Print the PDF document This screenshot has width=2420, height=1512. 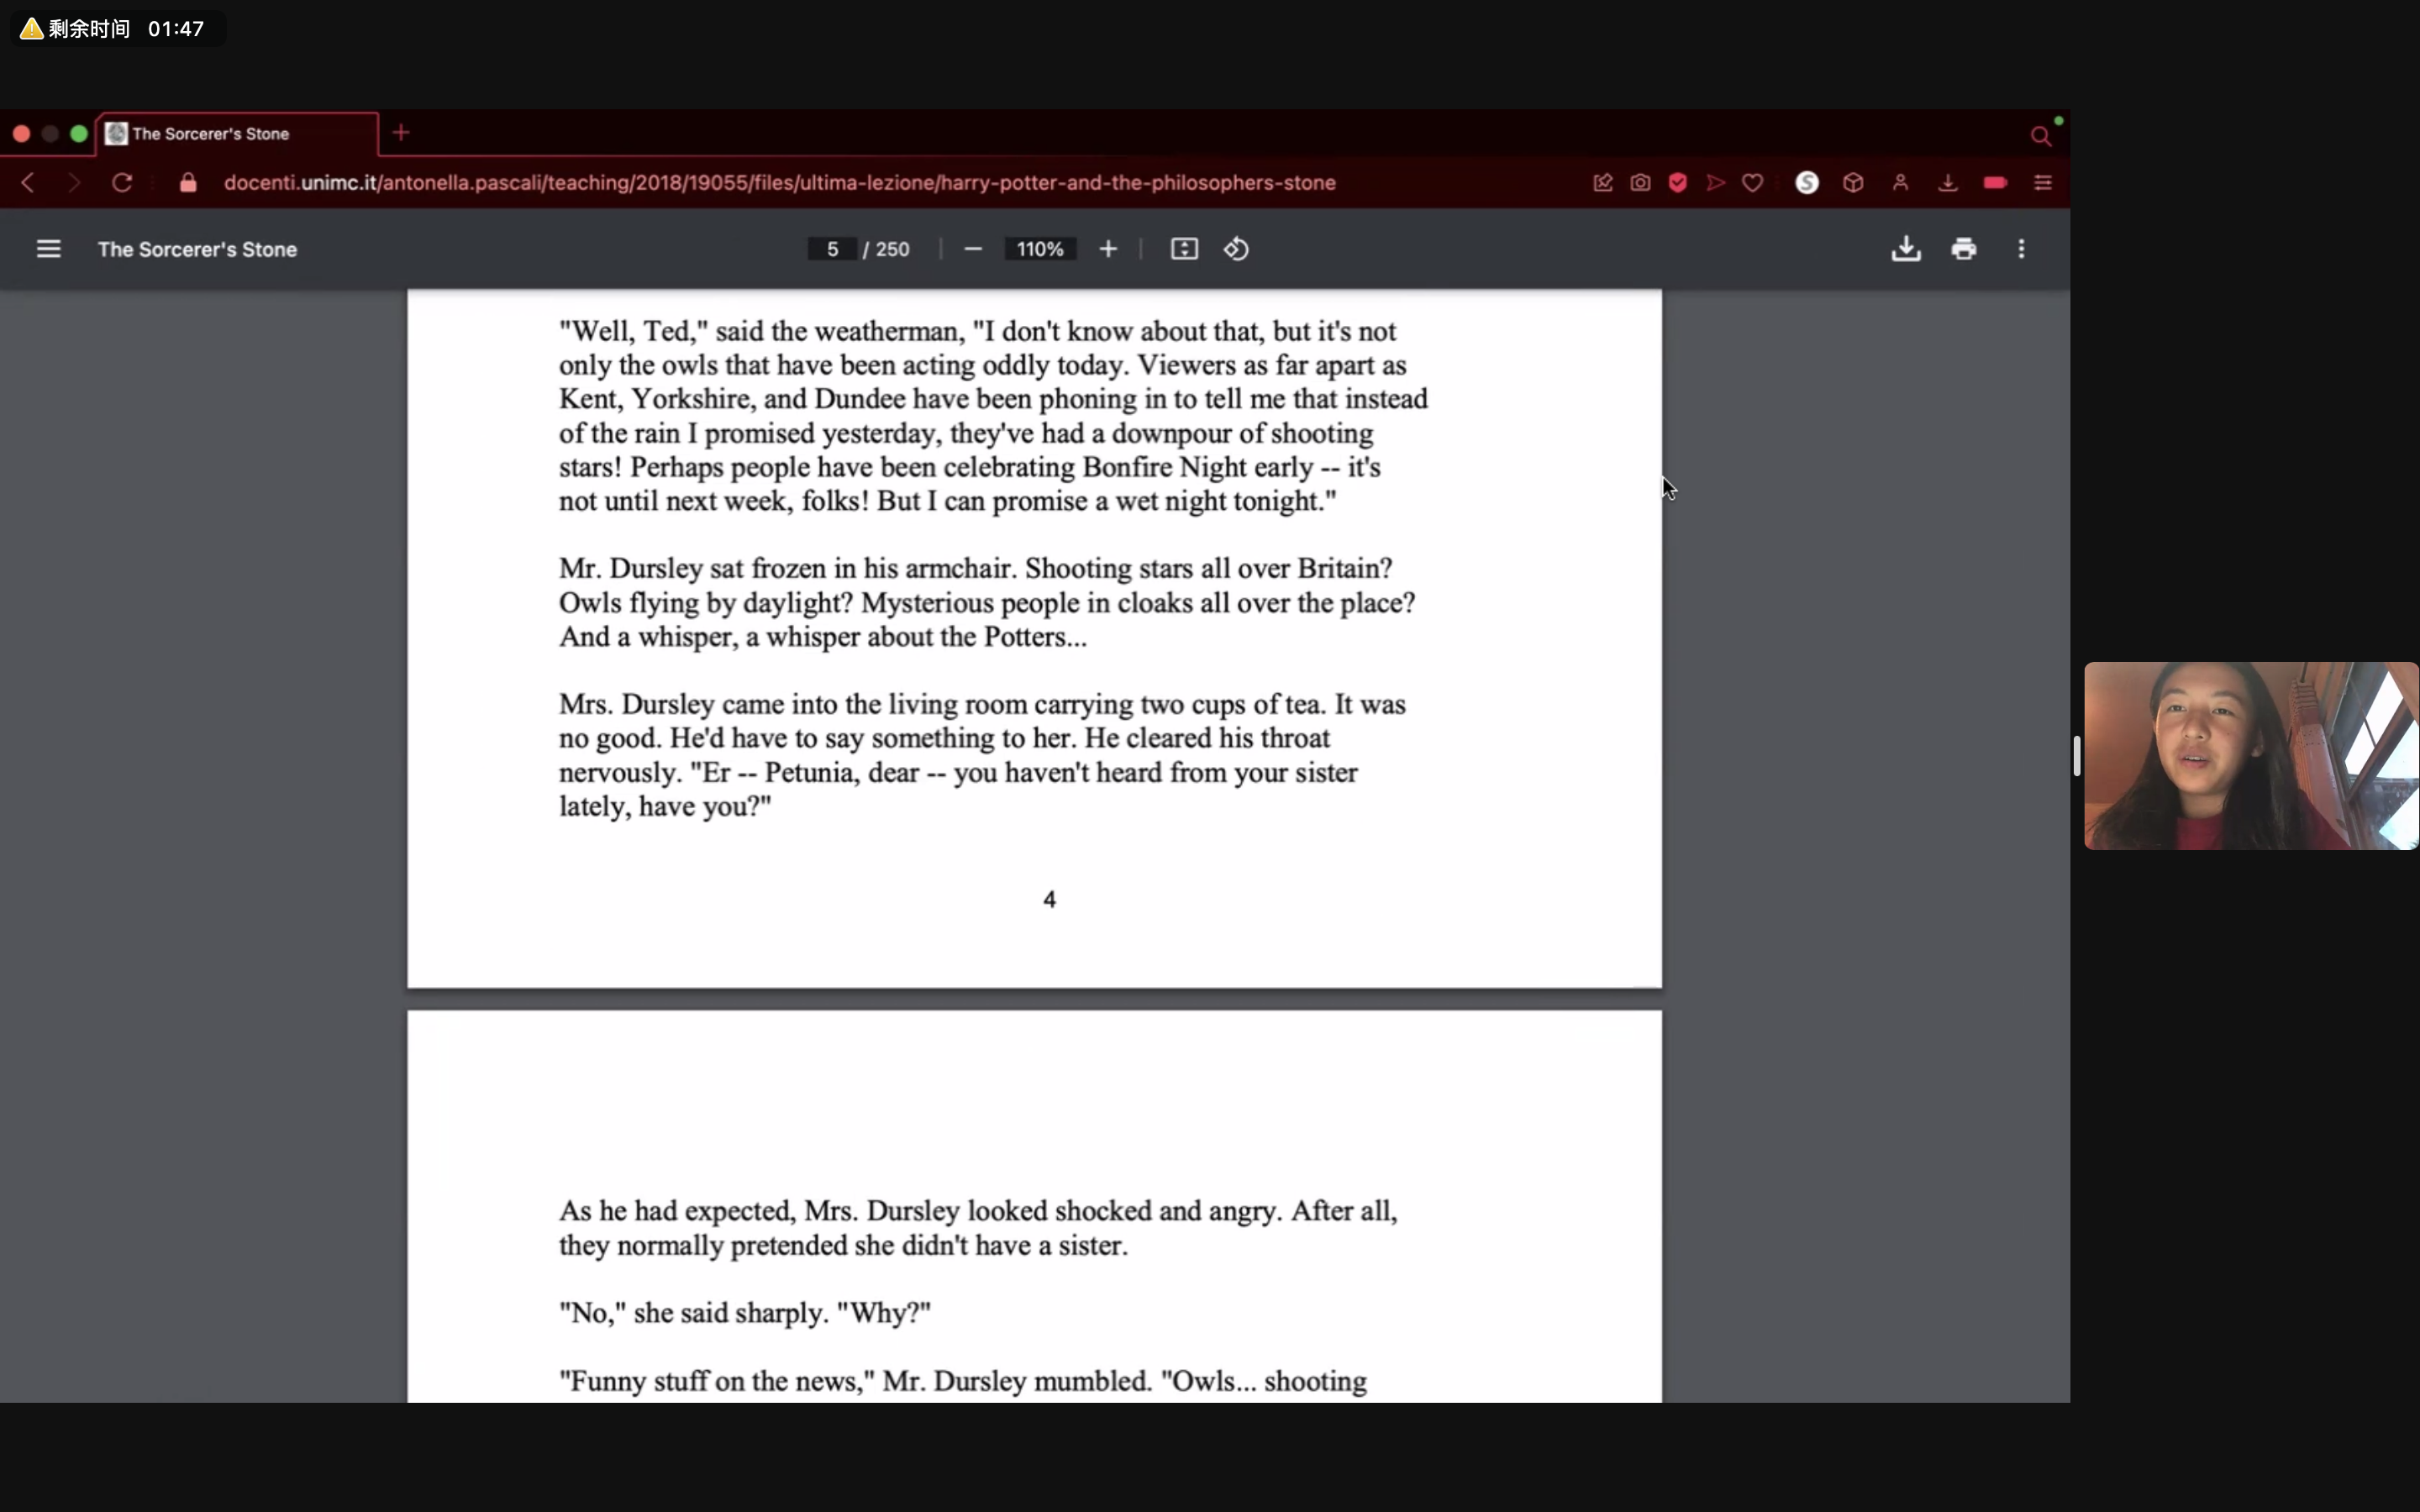1964,249
